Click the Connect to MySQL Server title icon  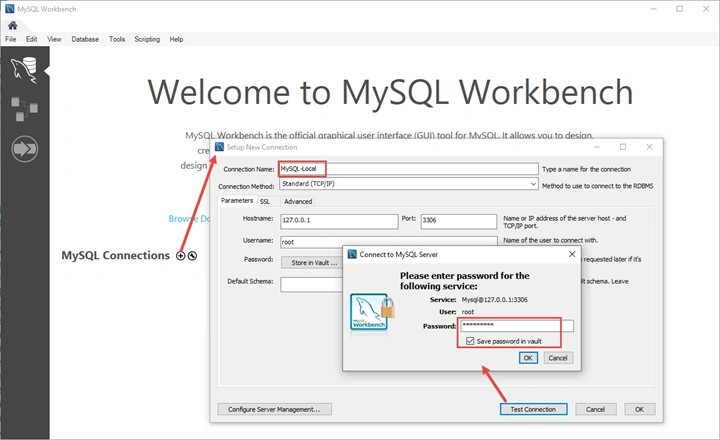pyautogui.click(x=352, y=254)
